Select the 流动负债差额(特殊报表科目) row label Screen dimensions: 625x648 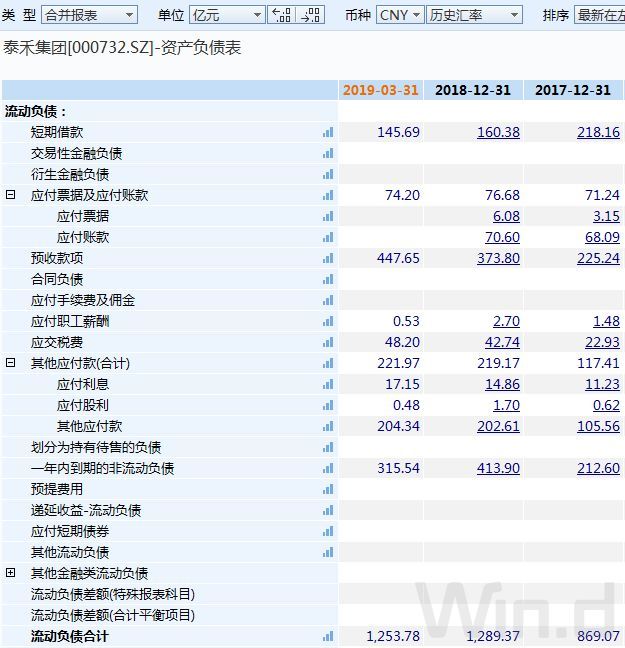[x=113, y=594]
